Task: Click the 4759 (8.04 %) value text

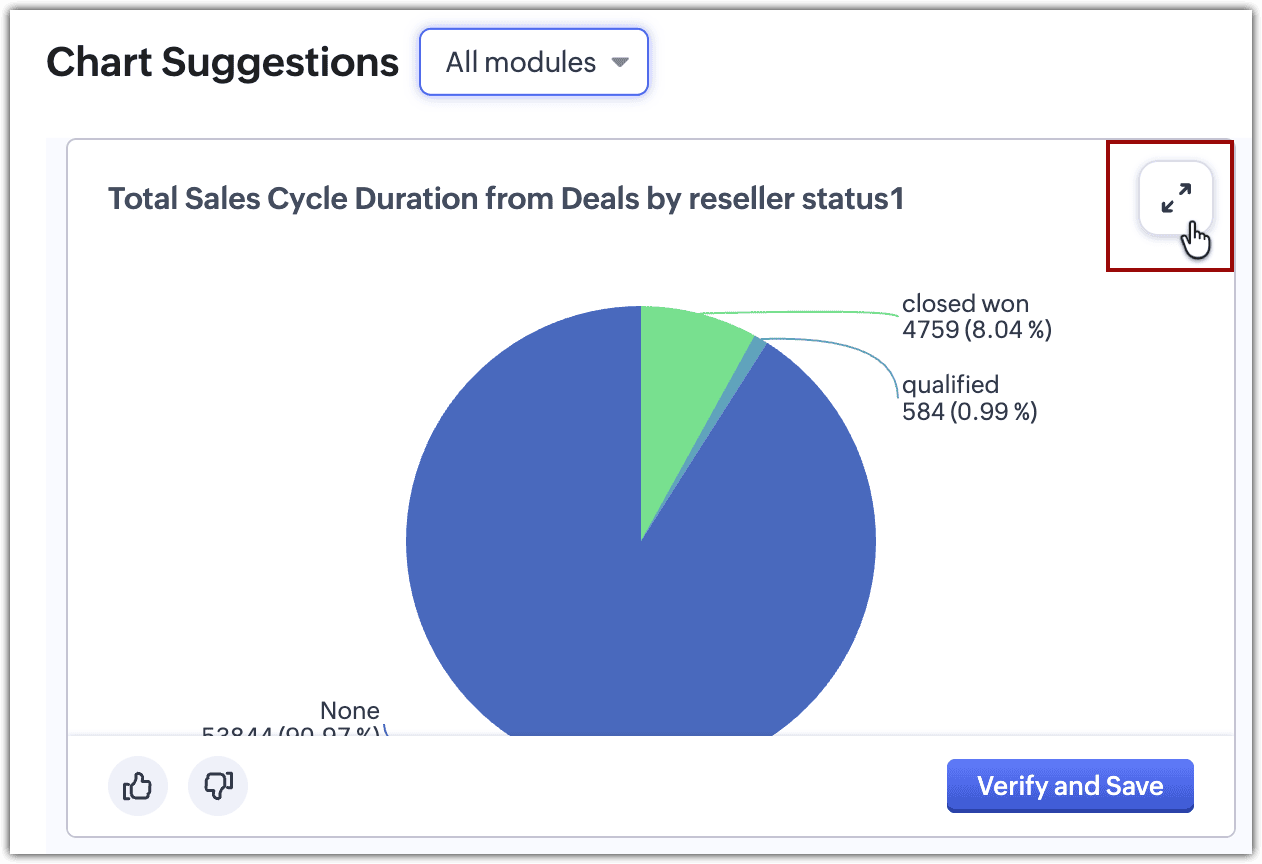Action: click(x=976, y=329)
